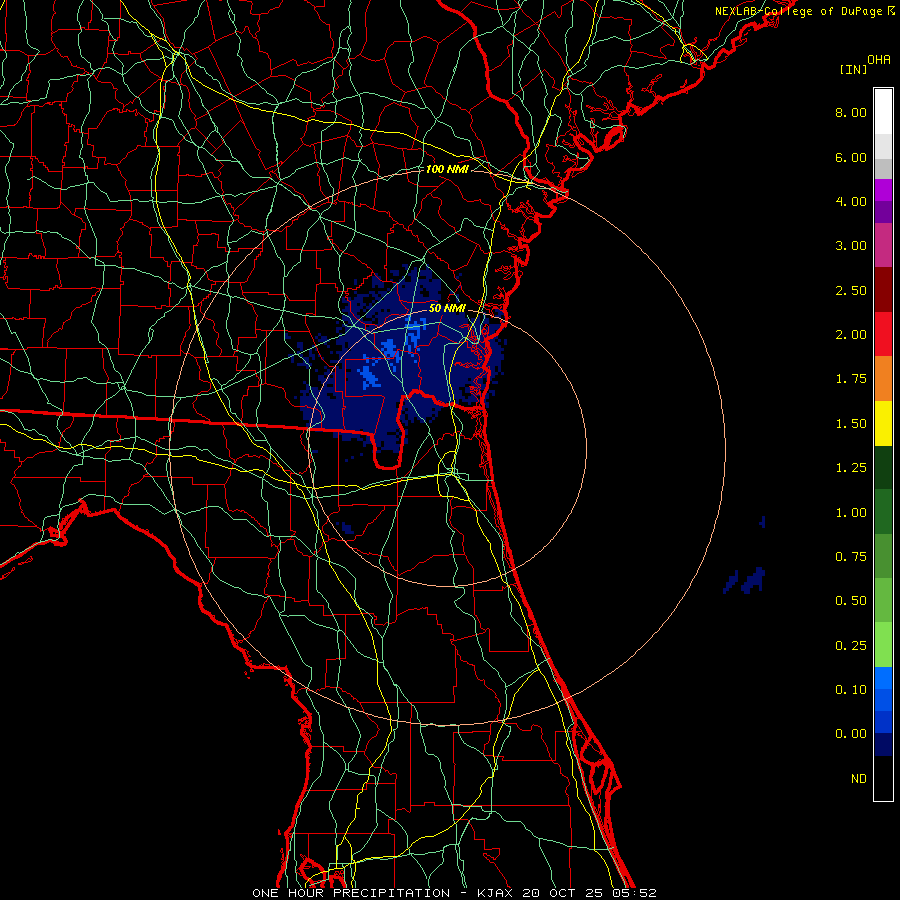Click the 2.00 legend value
900x900 pixels.
851,335
